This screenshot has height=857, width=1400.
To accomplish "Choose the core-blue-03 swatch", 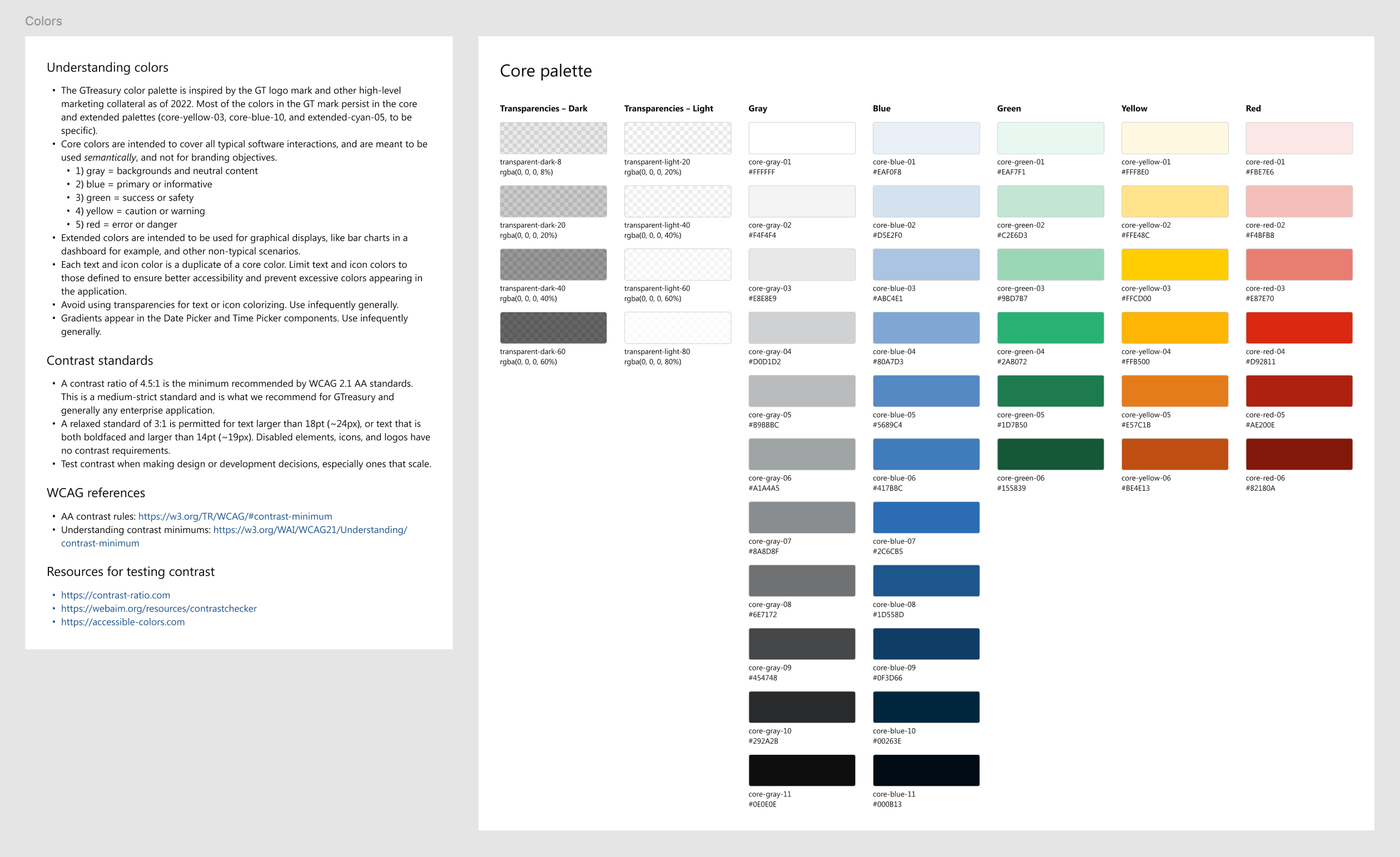I will point(926,265).
